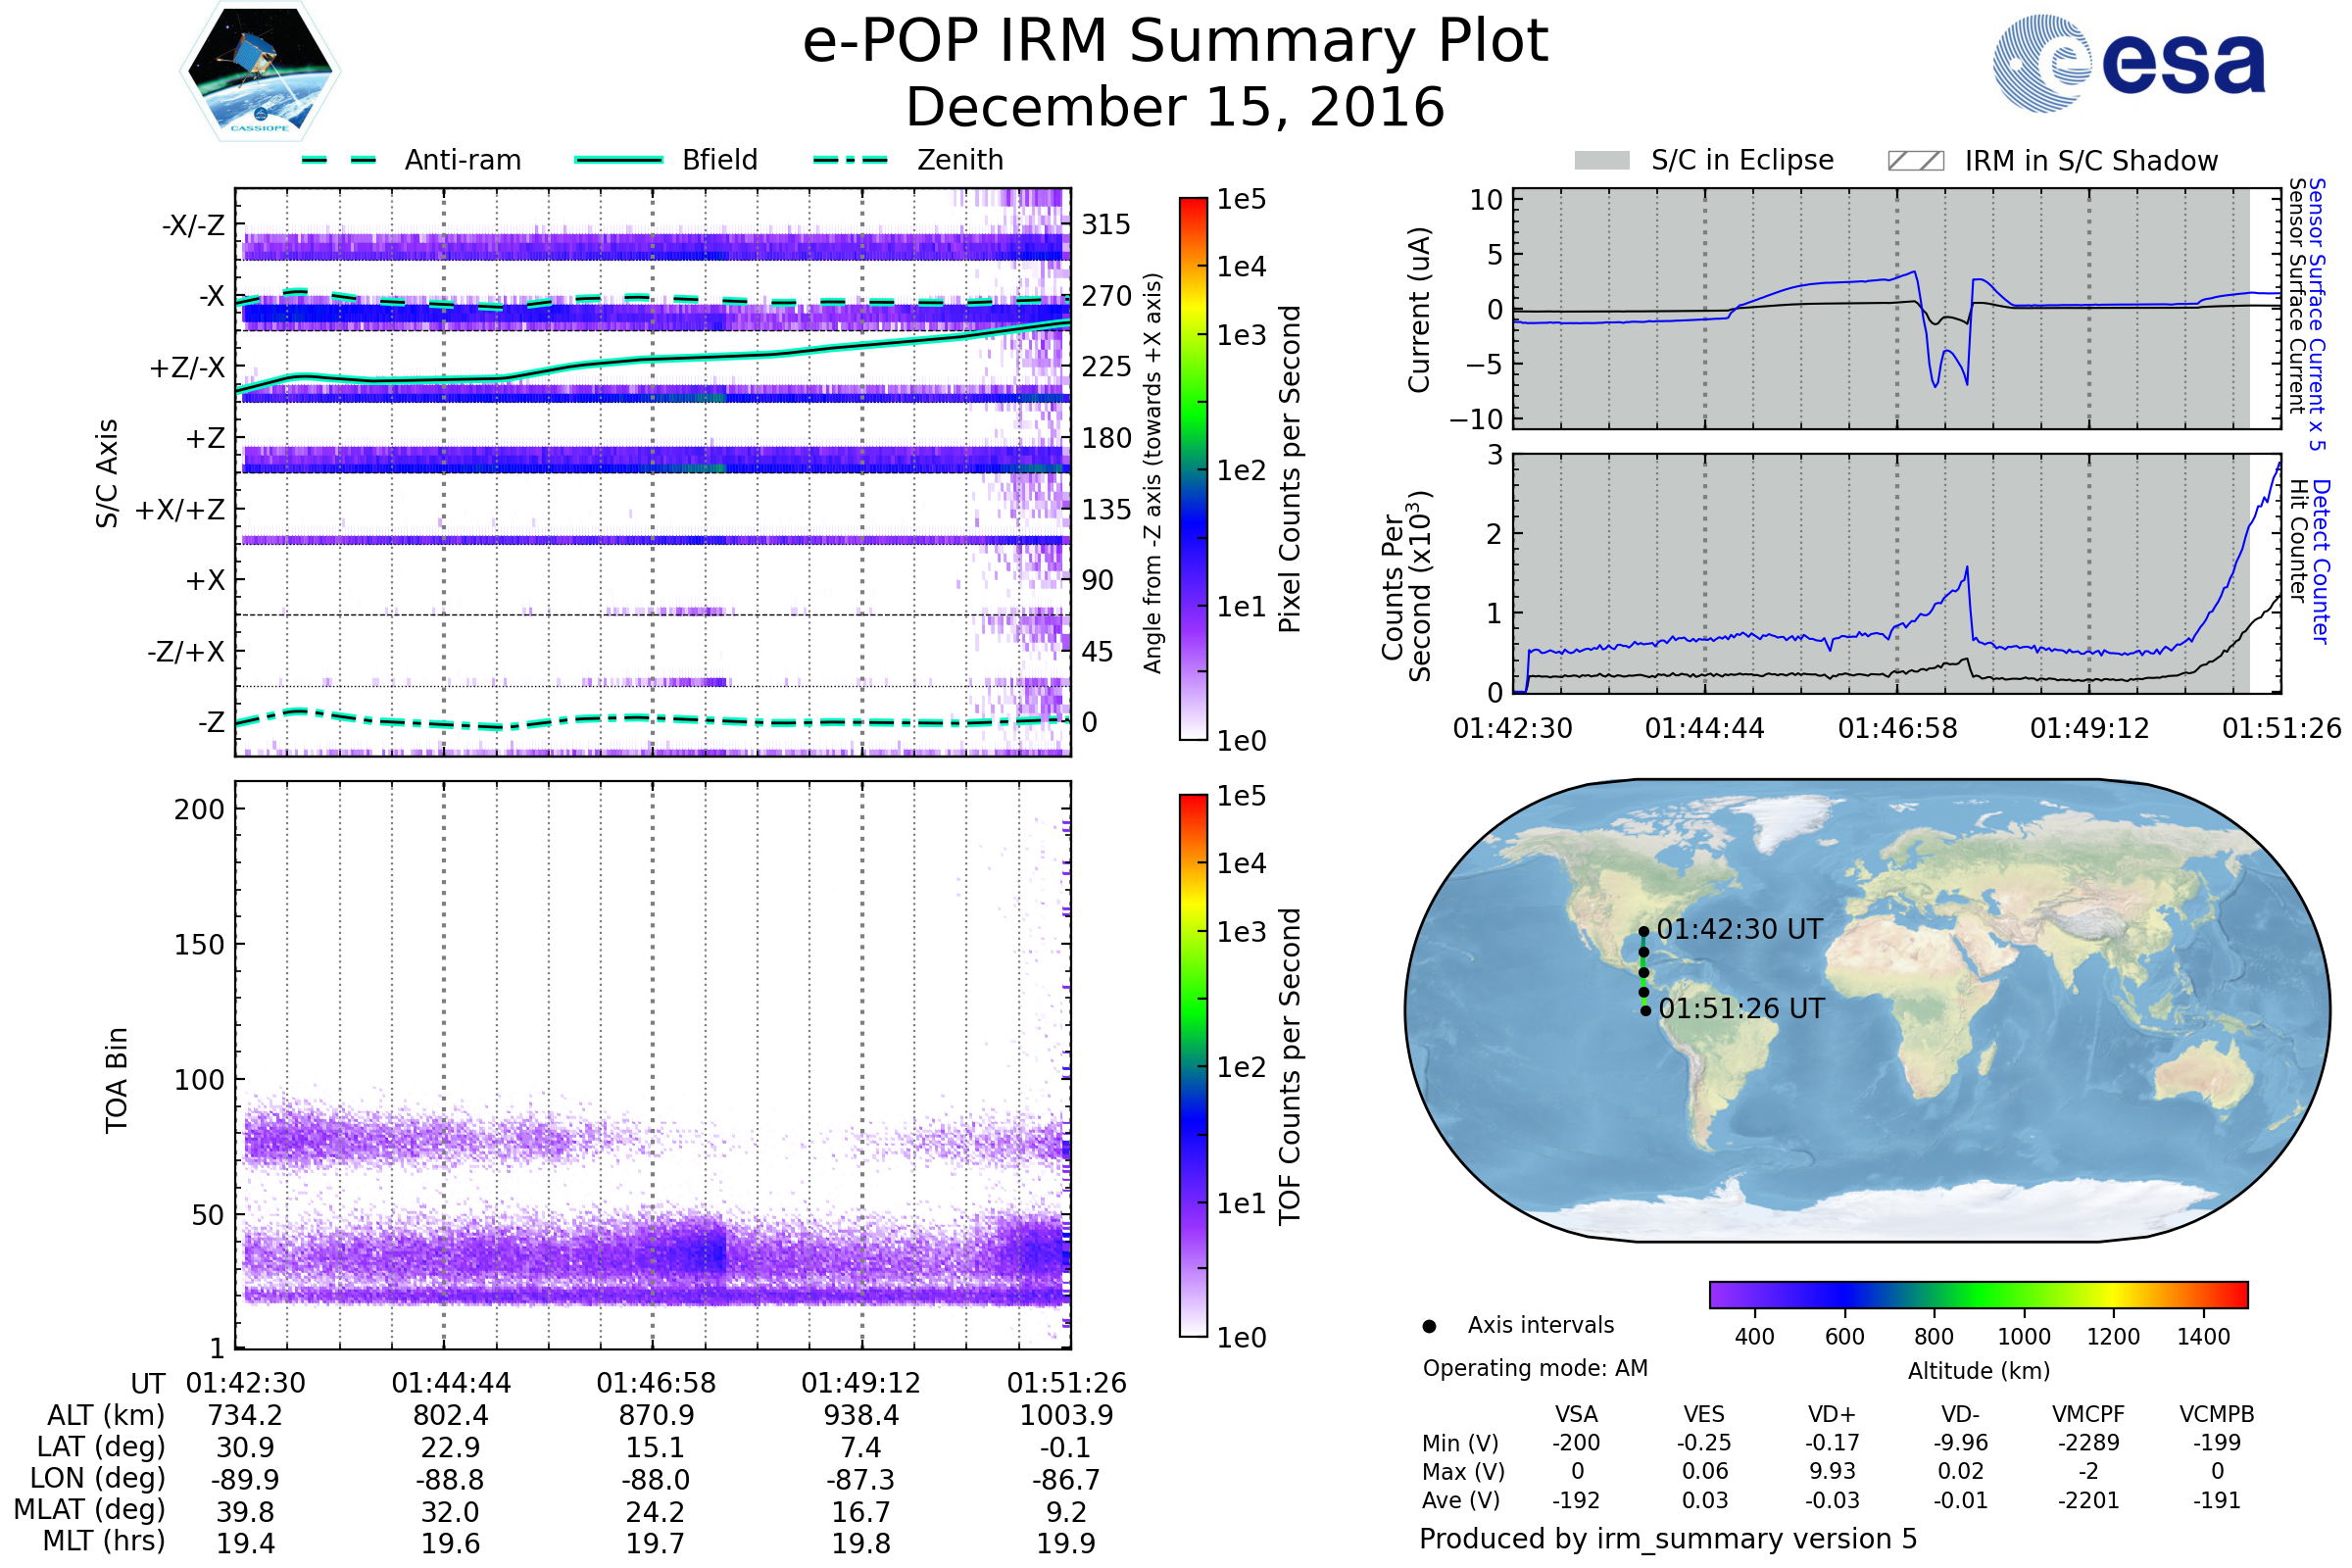Click the S/C in Eclipse gray legend patch
The image size is (2352, 1568).
pyautogui.click(x=1601, y=161)
